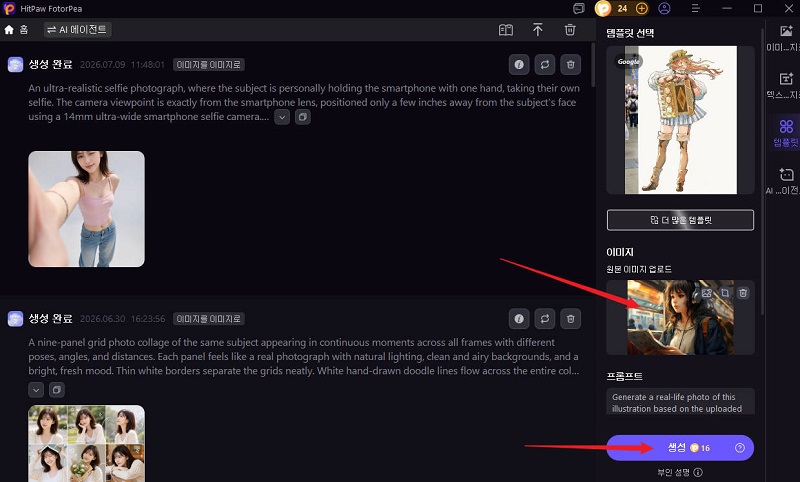Switch to the 템플릿 sidebar tab
This screenshot has height=482, width=800.
coord(786,133)
